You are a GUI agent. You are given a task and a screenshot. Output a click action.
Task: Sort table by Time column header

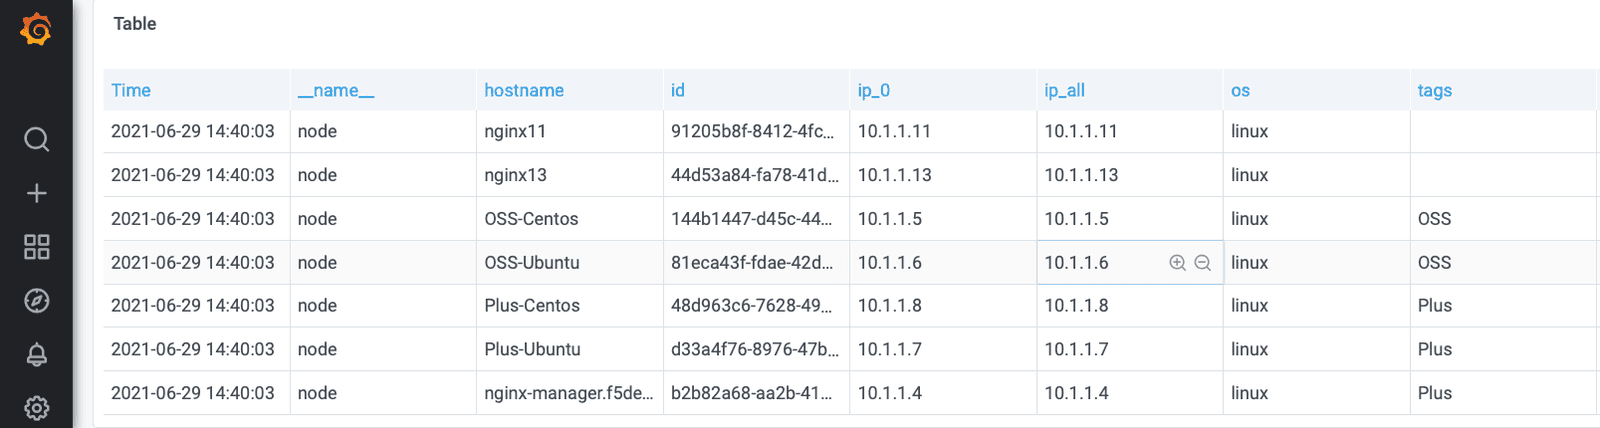point(131,90)
